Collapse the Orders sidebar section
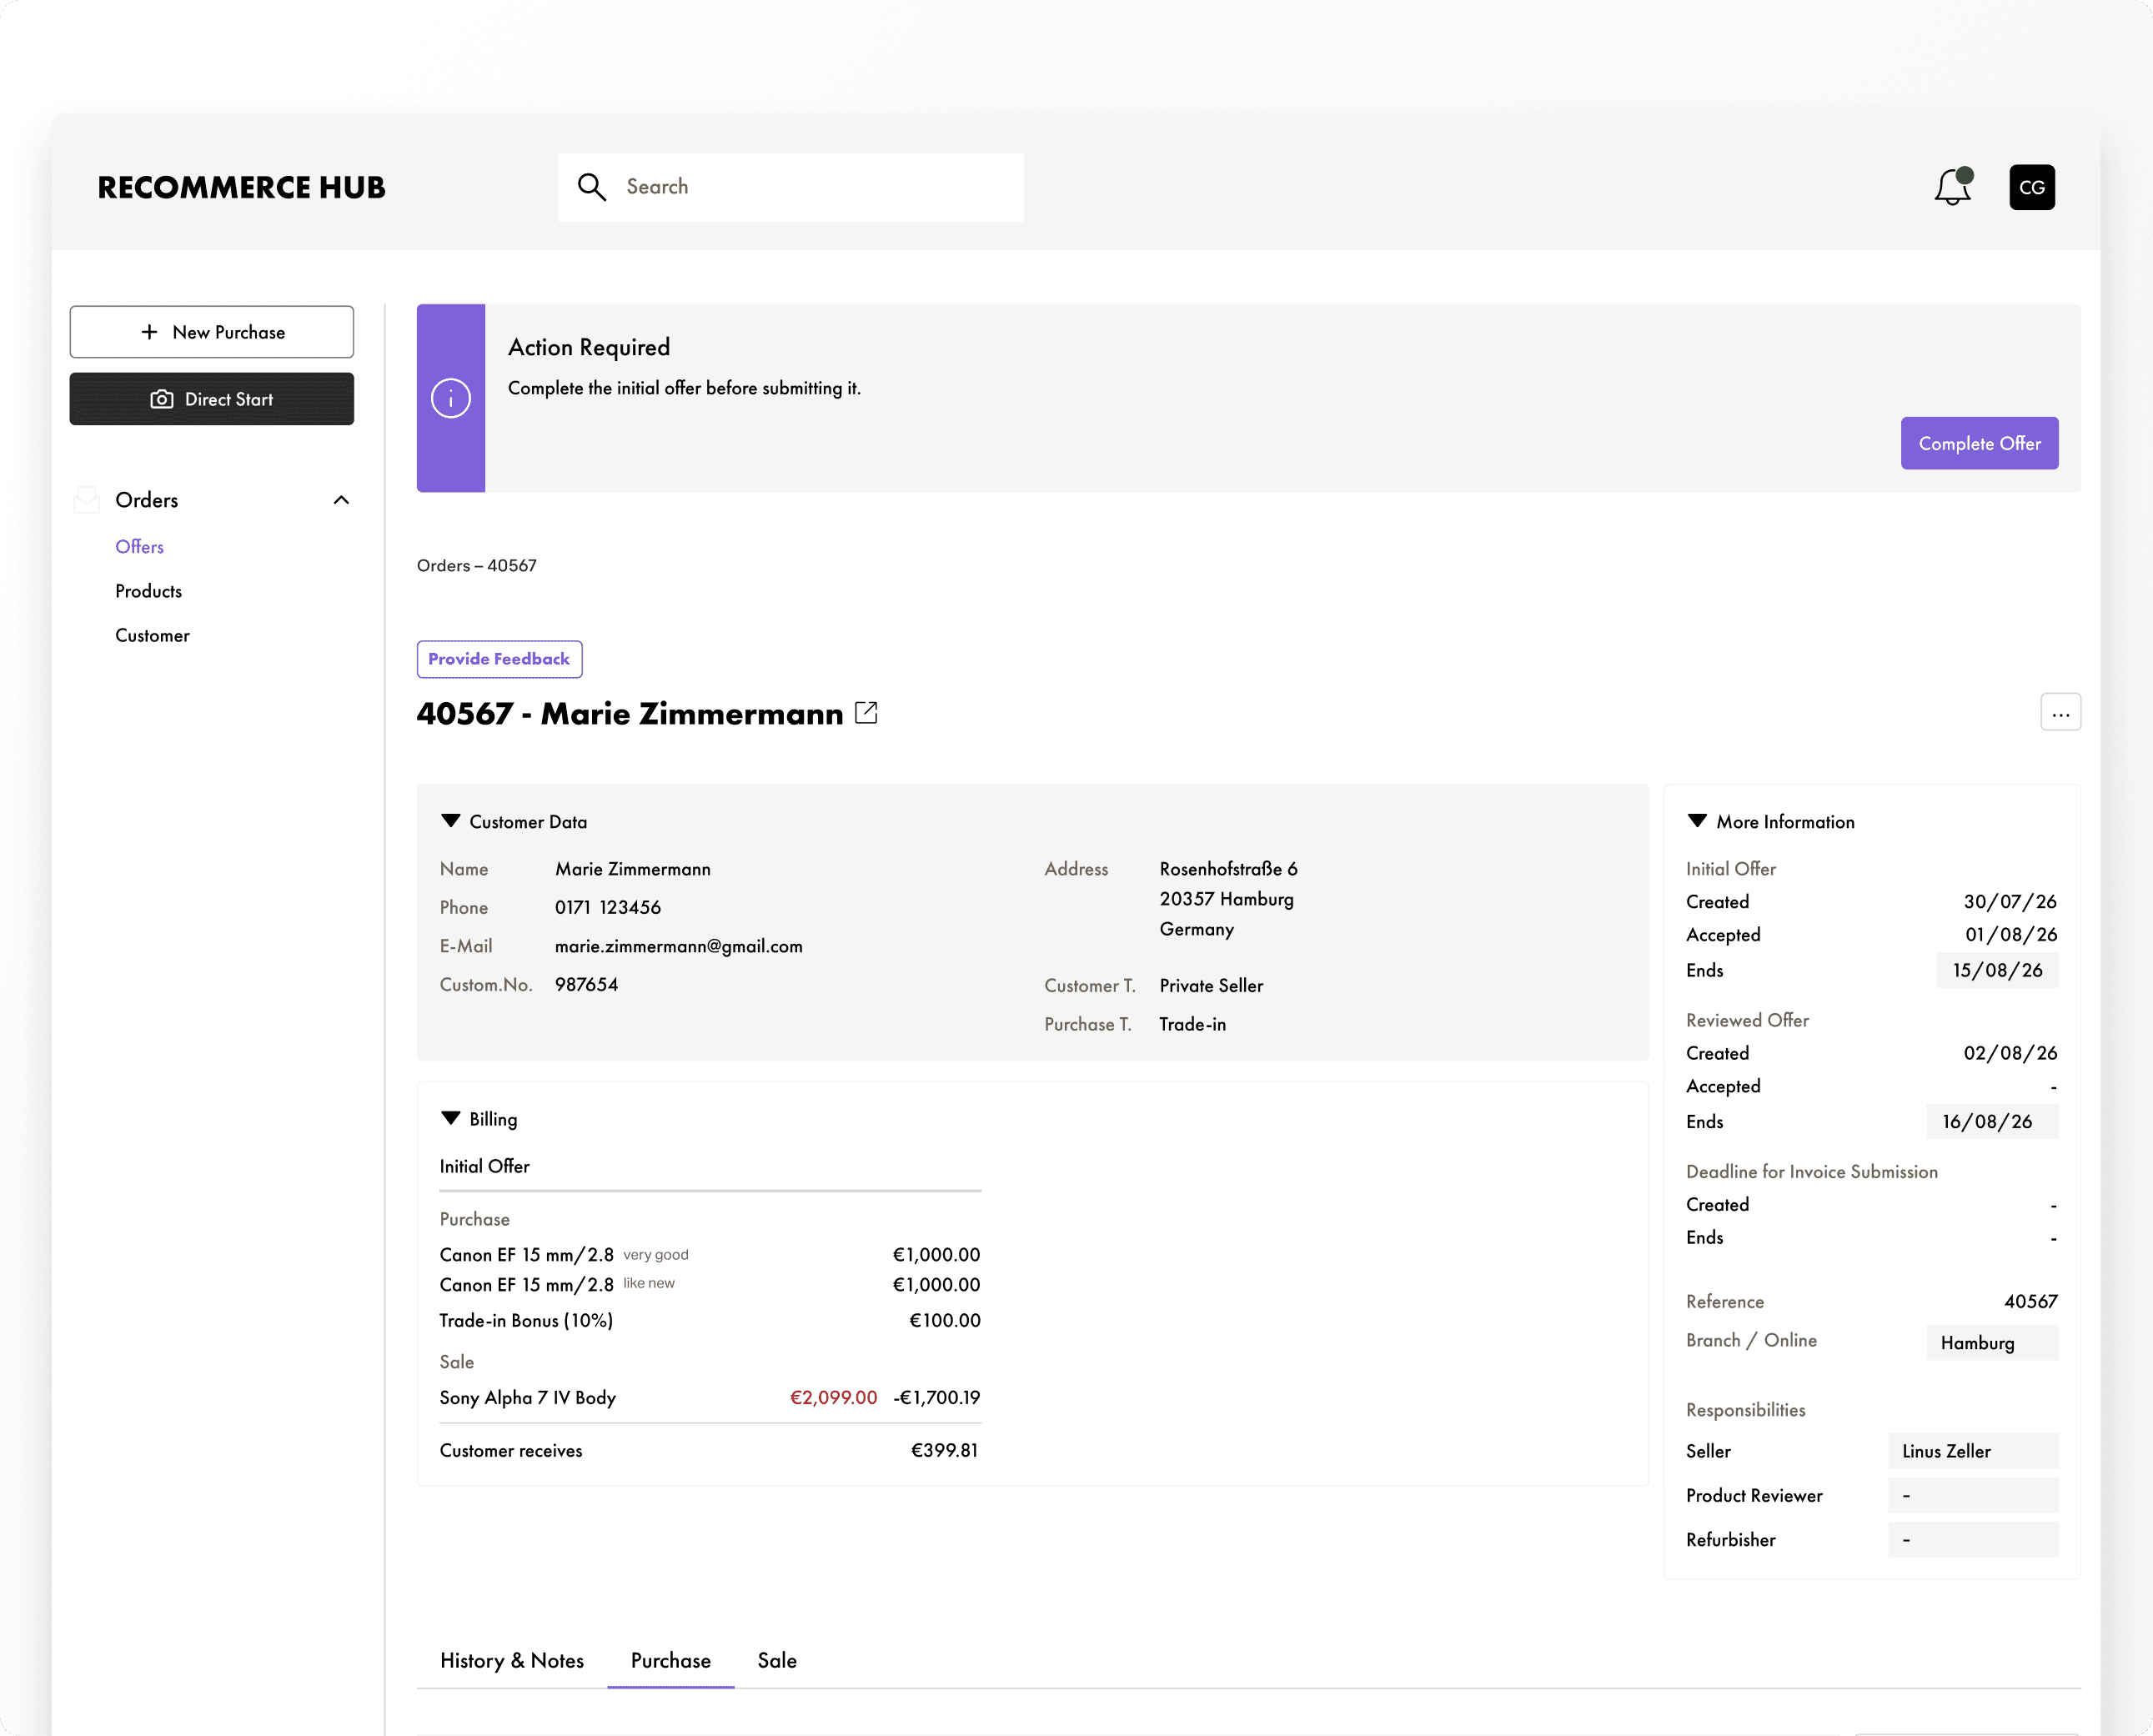Viewport: 2153px width, 1736px height. [x=341, y=500]
